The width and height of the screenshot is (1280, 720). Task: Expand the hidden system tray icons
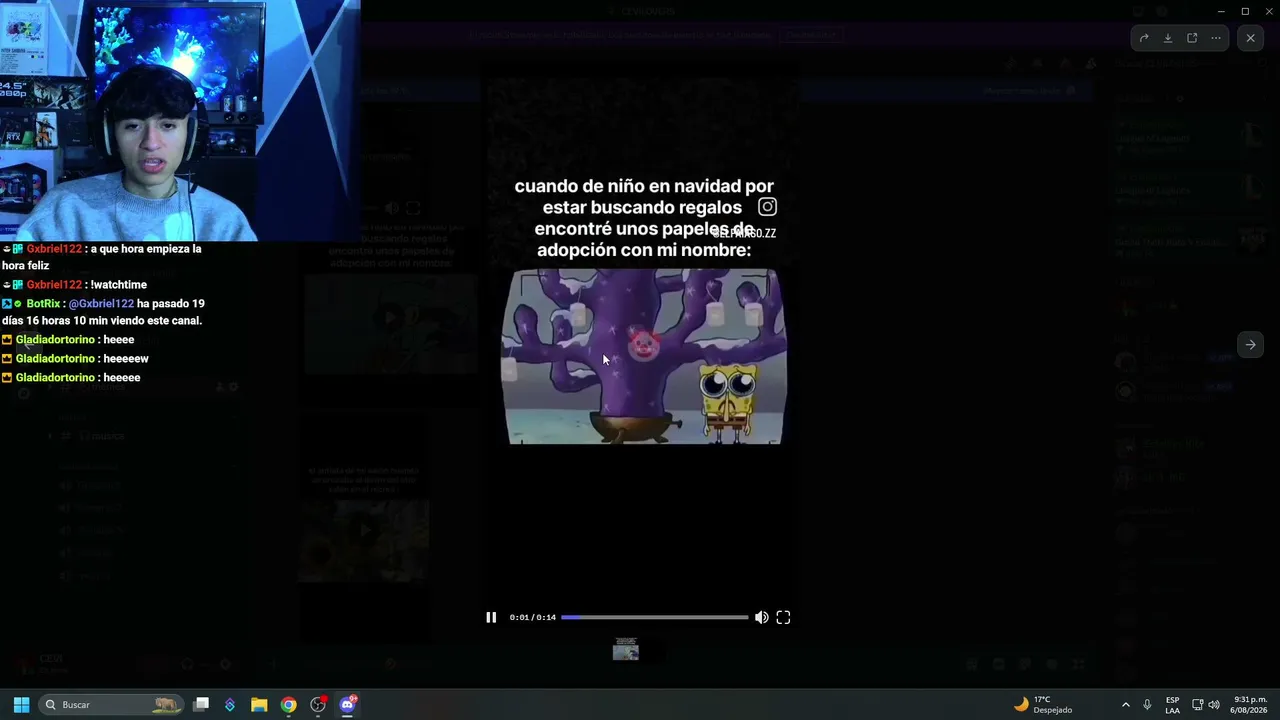click(x=1125, y=705)
